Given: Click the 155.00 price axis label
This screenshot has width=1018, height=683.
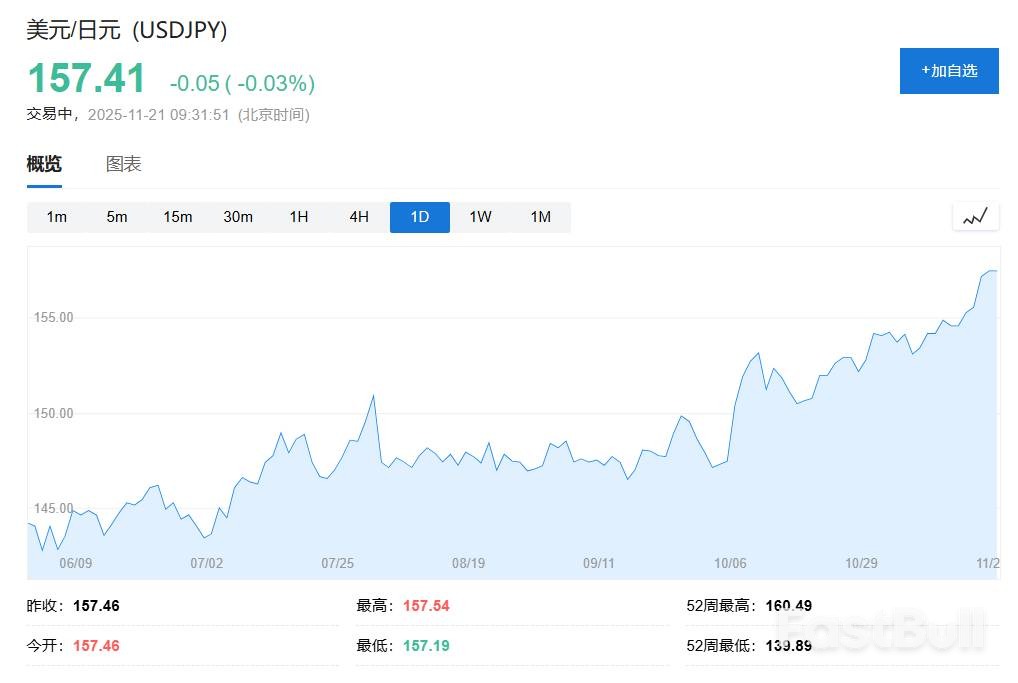Looking at the screenshot, I should click(x=54, y=318).
